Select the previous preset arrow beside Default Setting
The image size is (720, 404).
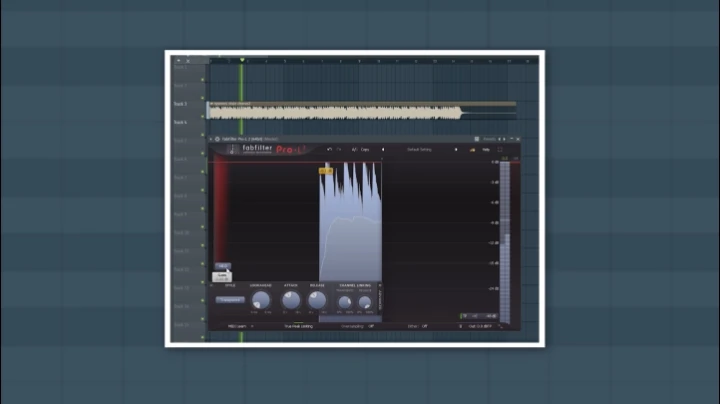coord(383,150)
